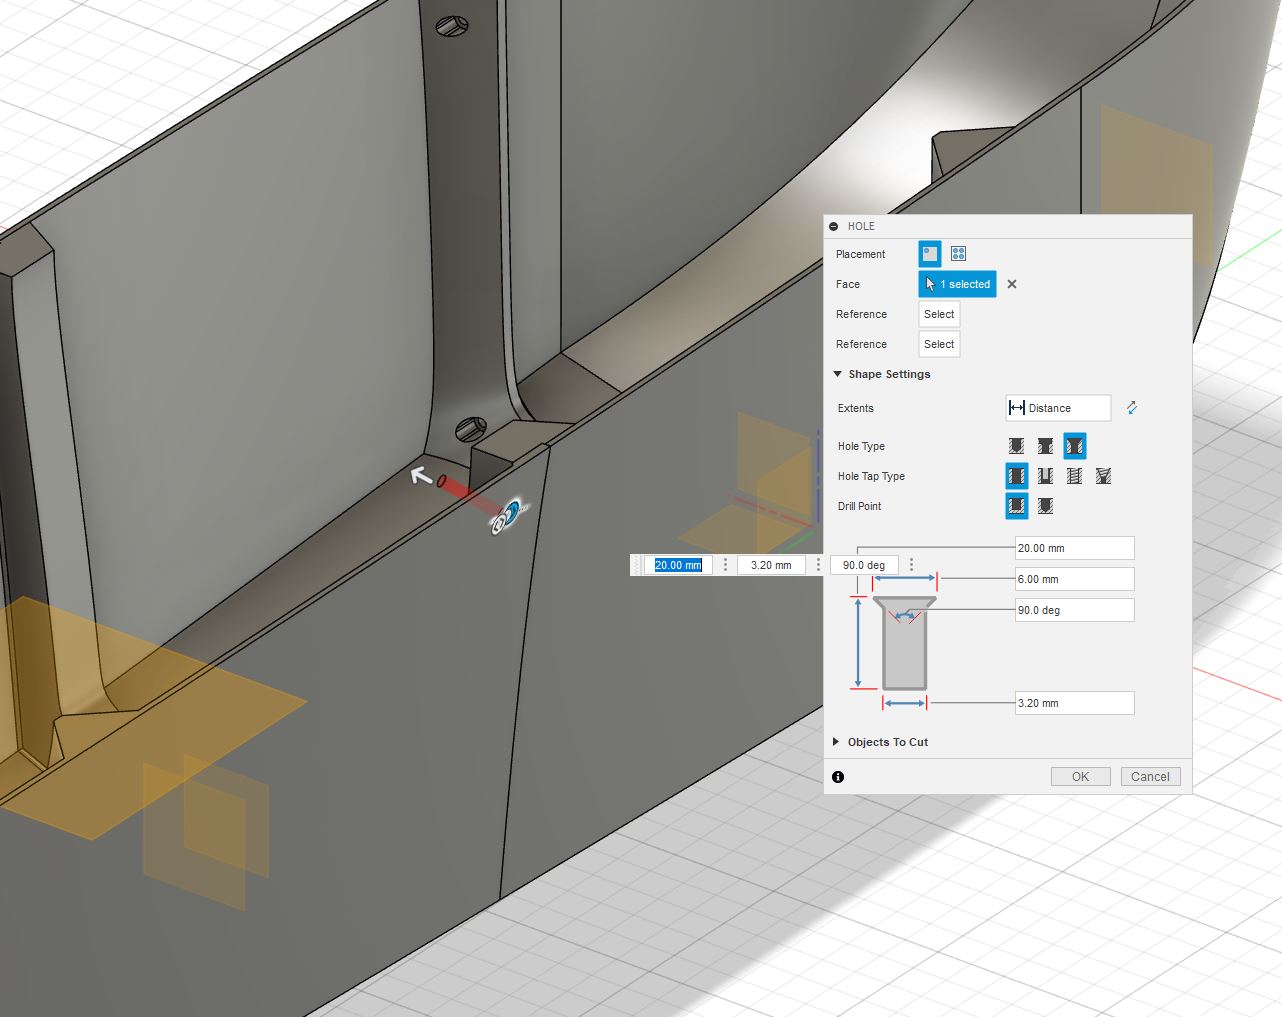1282x1017 pixels.
Task: Collapse the Shape Settings section
Action: click(x=838, y=374)
